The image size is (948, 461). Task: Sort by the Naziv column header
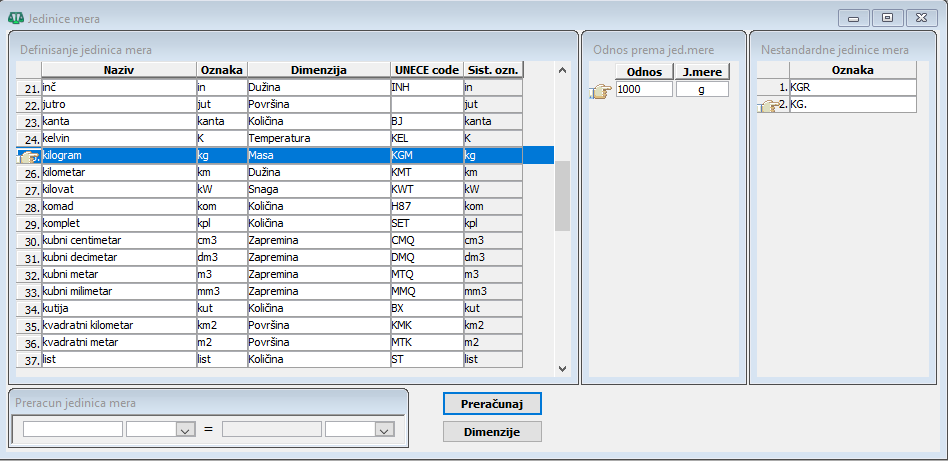tap(118, 70)
